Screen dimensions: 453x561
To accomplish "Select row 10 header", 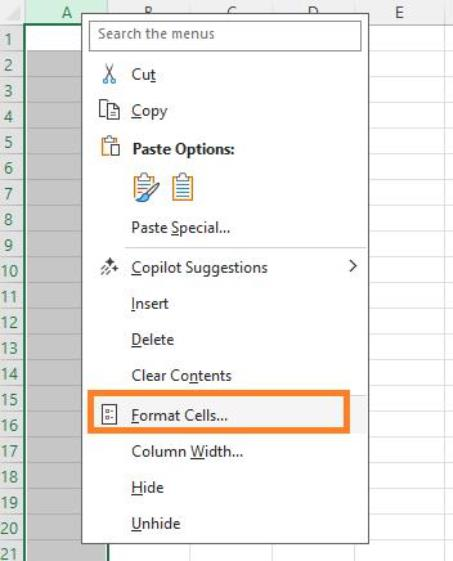I will [x=10, y=271].
